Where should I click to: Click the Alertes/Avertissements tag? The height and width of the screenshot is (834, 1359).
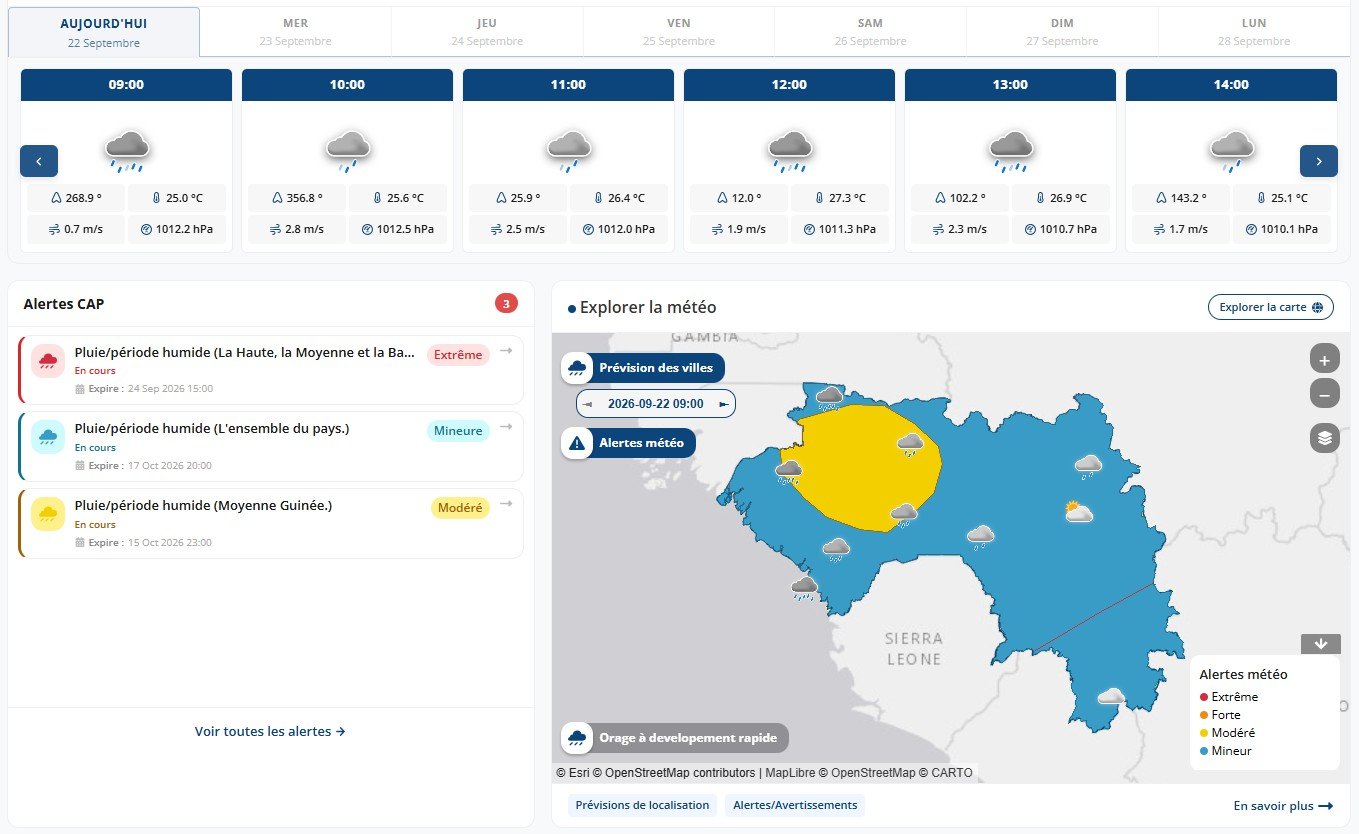(795, 805)
